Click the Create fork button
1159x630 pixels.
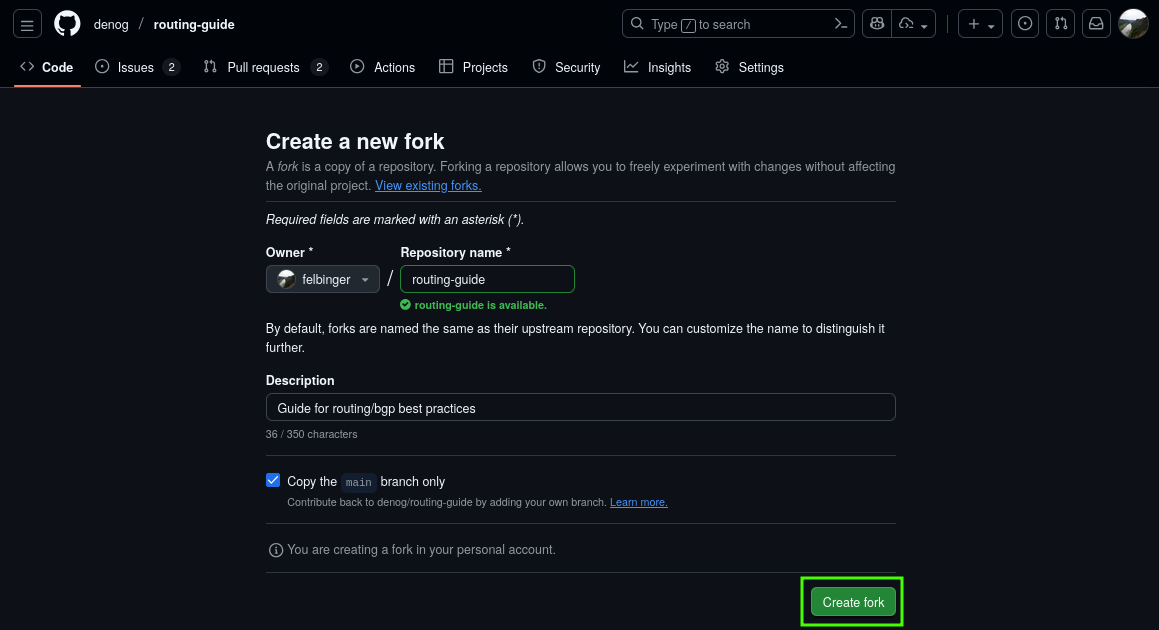[853, 602]
